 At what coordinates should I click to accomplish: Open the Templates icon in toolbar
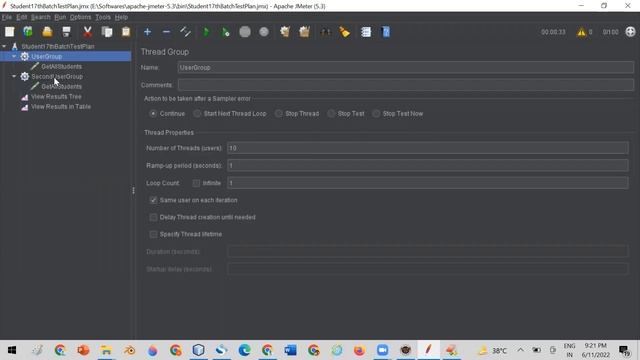(28, 32)
